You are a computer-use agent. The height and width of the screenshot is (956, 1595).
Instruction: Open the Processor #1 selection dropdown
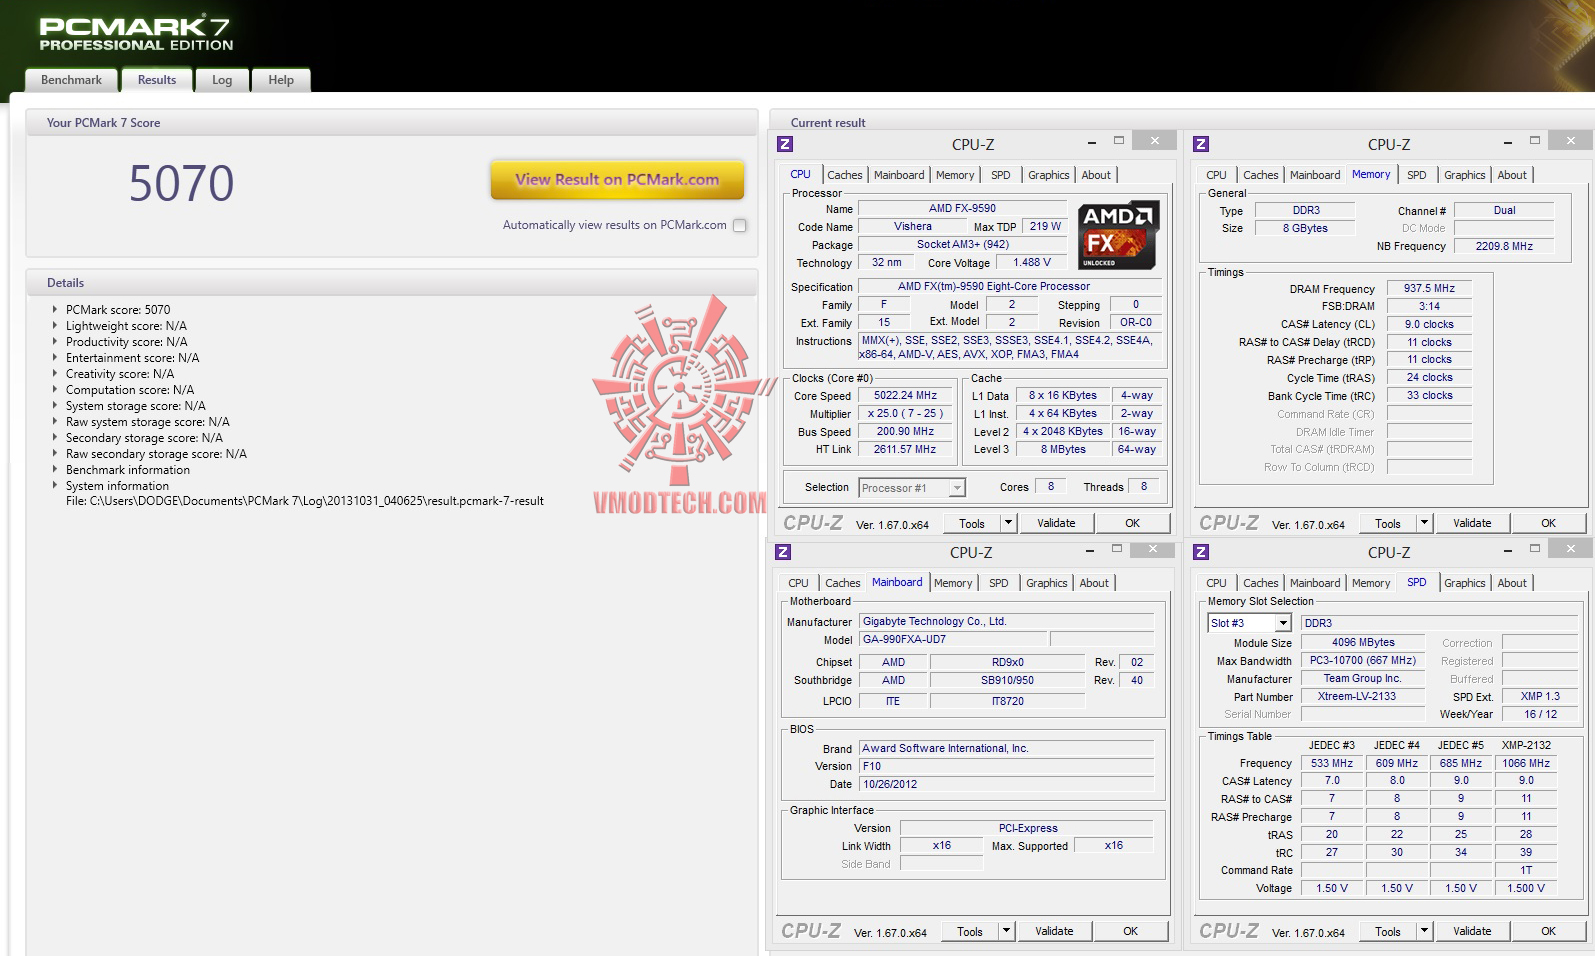(957, 488)
